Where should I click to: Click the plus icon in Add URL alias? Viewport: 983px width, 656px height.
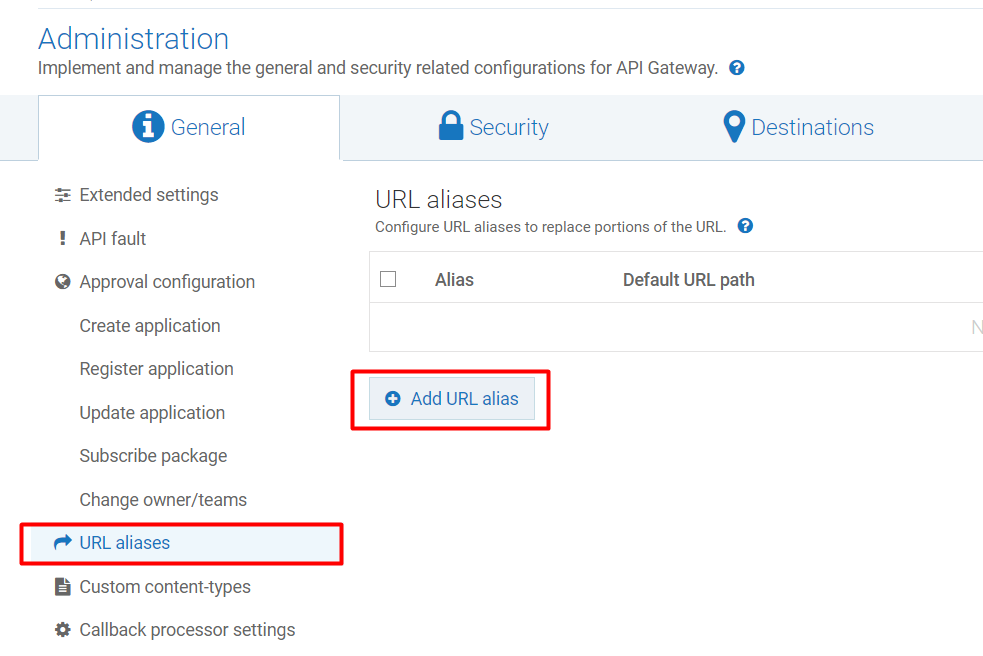(x=392, y=398)
